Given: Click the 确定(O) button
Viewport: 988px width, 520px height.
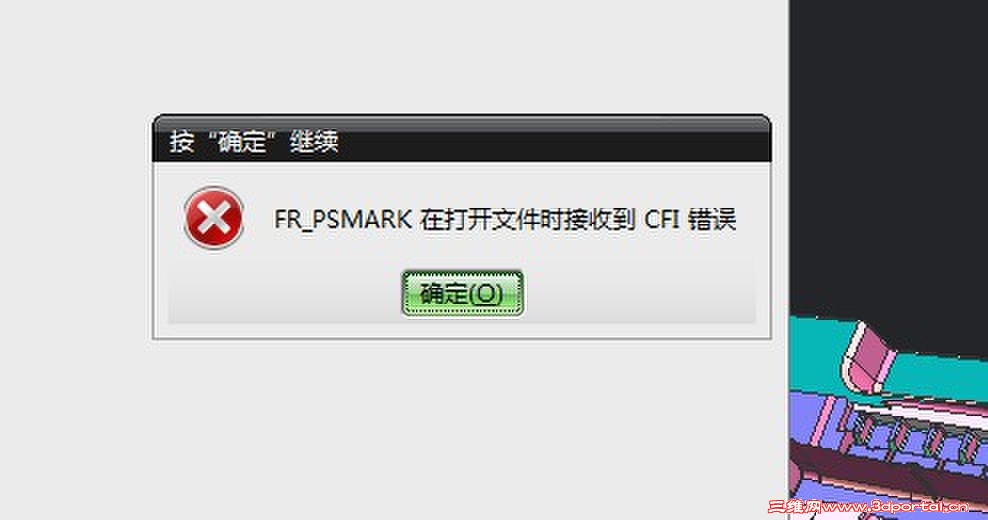Looking at the screenshot, I should (462, 293).
